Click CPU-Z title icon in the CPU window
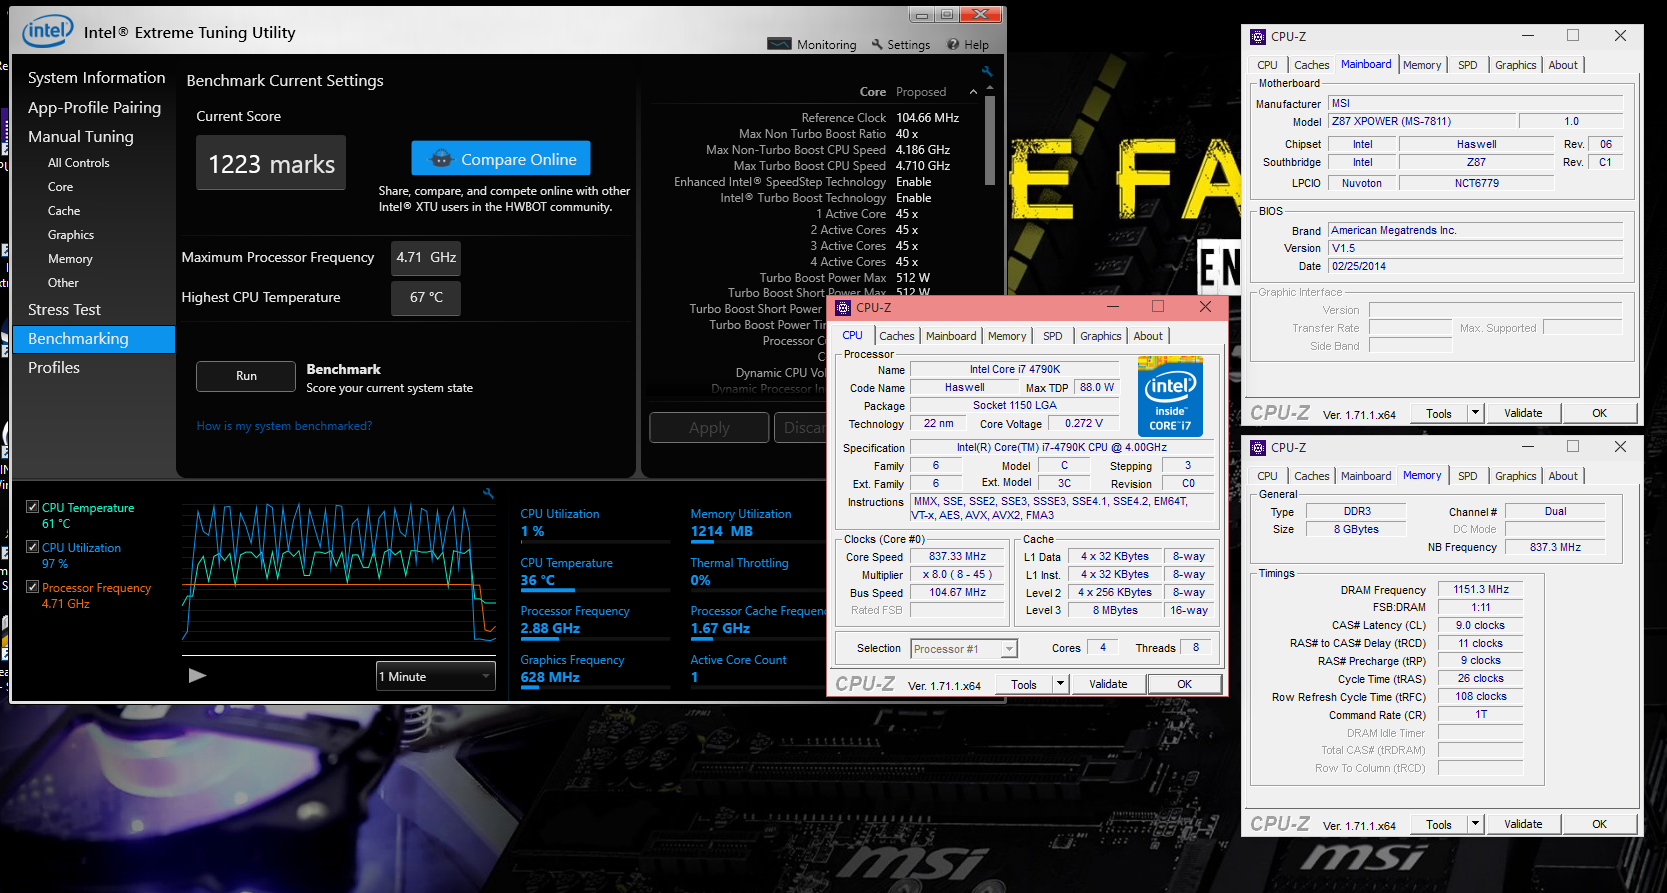Viewport: 1667px width, 893px height. point(843,307)
